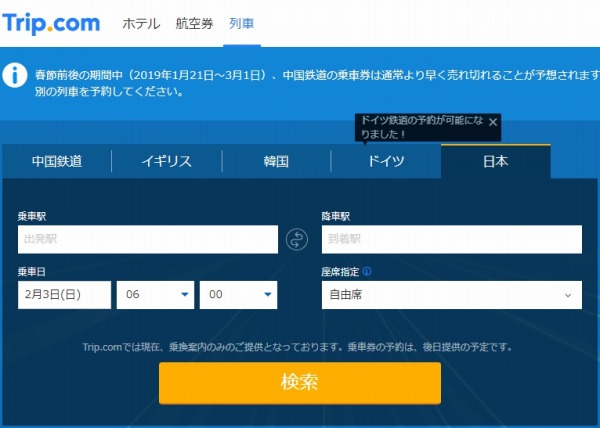Switch to イギリス tab

point(166,161)
